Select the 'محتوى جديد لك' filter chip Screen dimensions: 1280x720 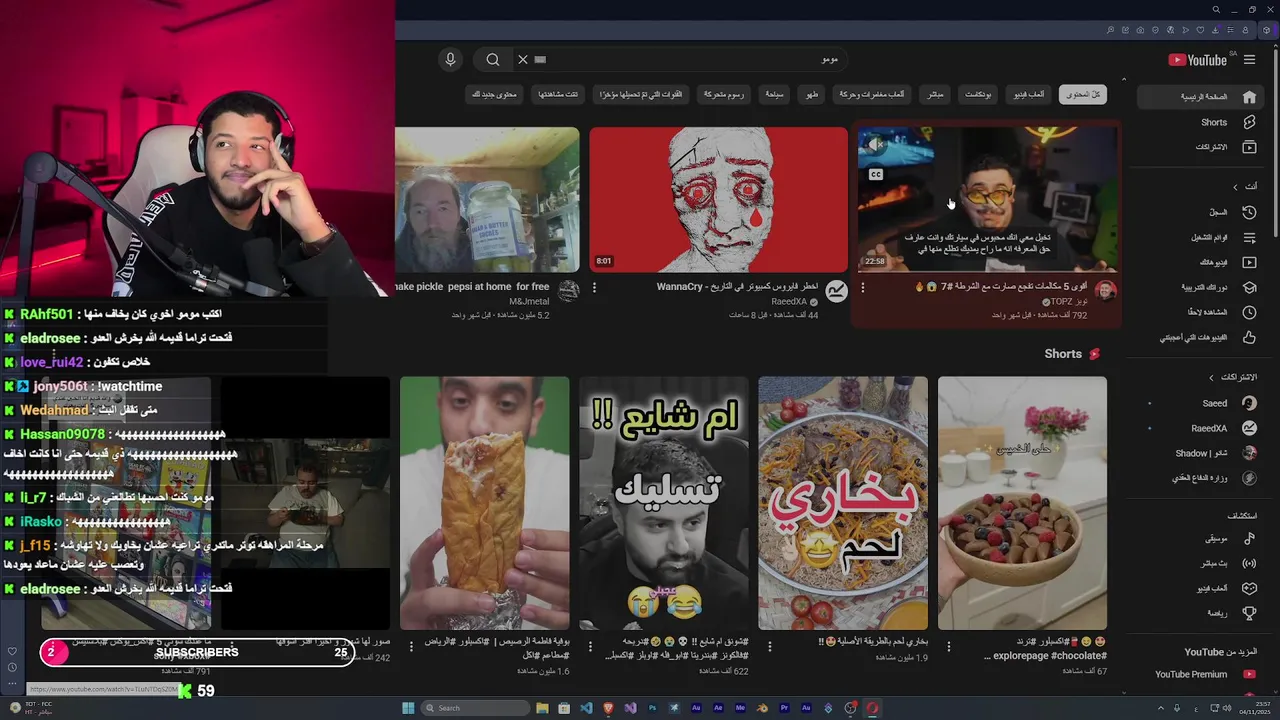(x=495, y=94)
